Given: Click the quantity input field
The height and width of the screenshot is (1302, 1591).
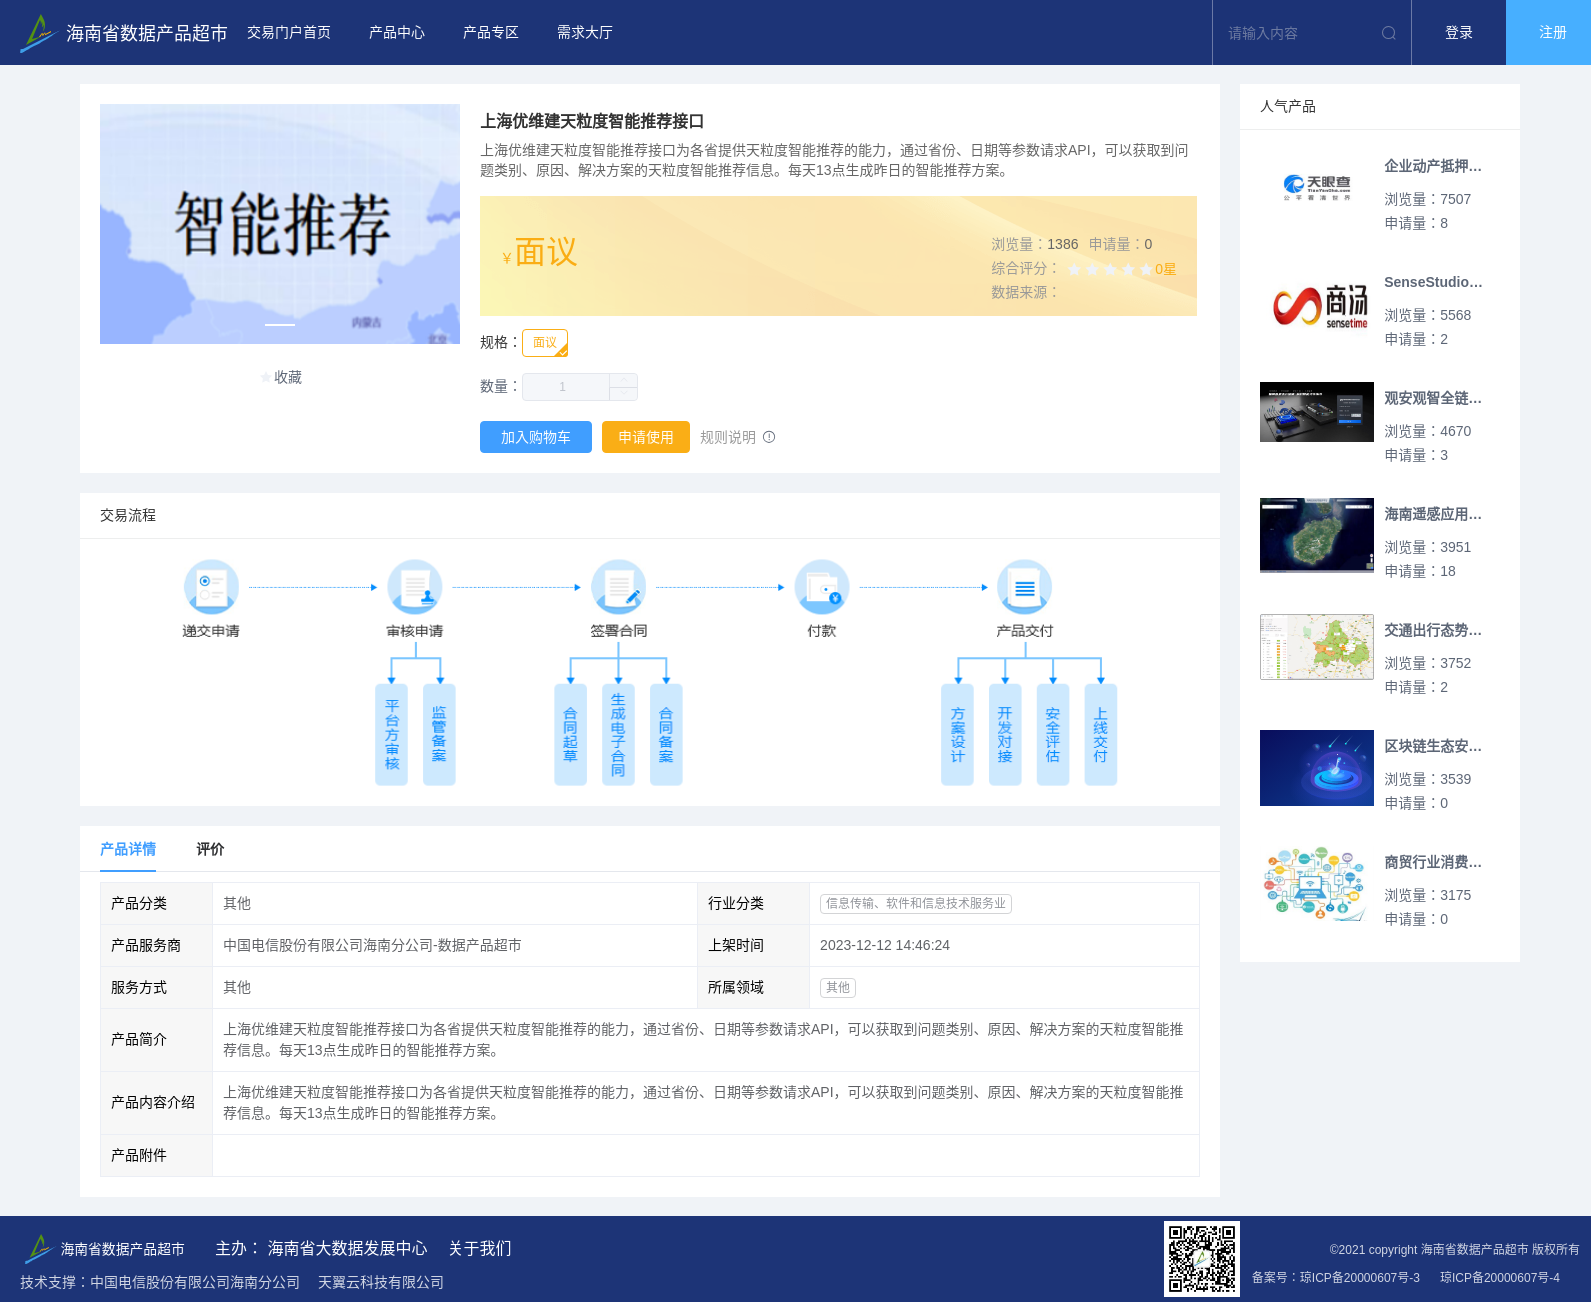Looking at the screenshot, I should (x=566, y=387).
